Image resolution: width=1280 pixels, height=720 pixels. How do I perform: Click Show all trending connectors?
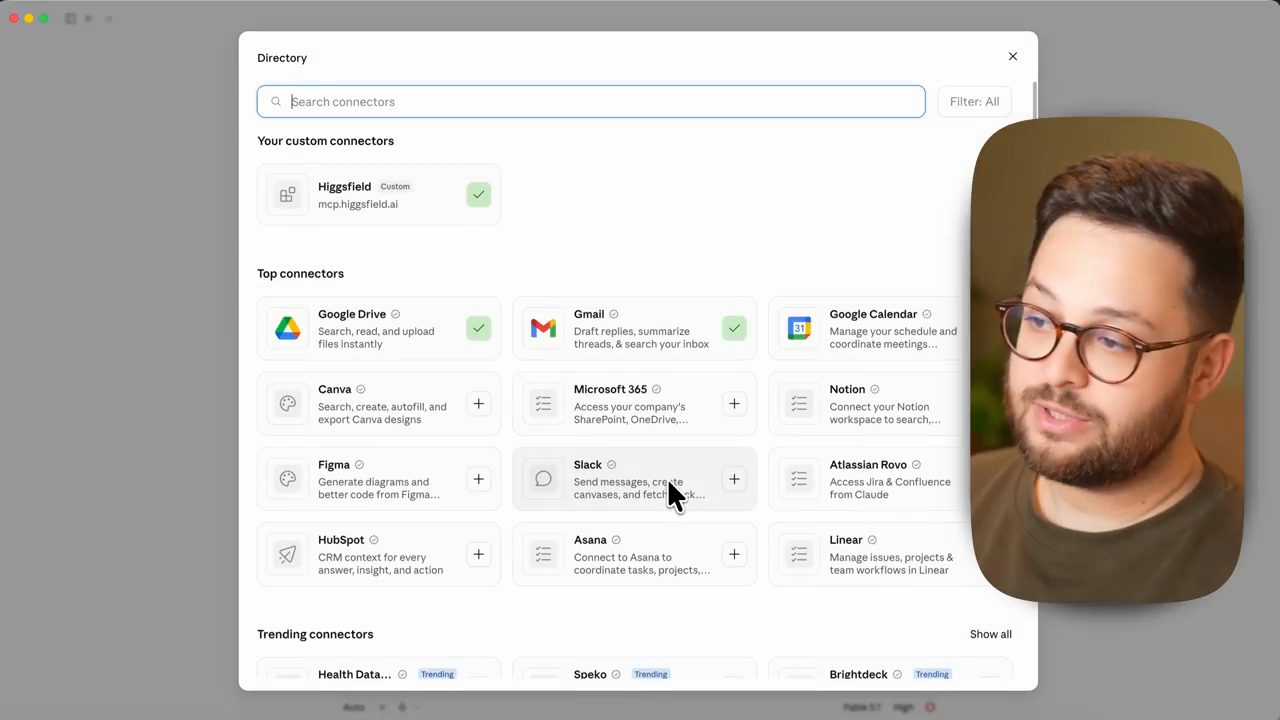[x=991, y=634]
